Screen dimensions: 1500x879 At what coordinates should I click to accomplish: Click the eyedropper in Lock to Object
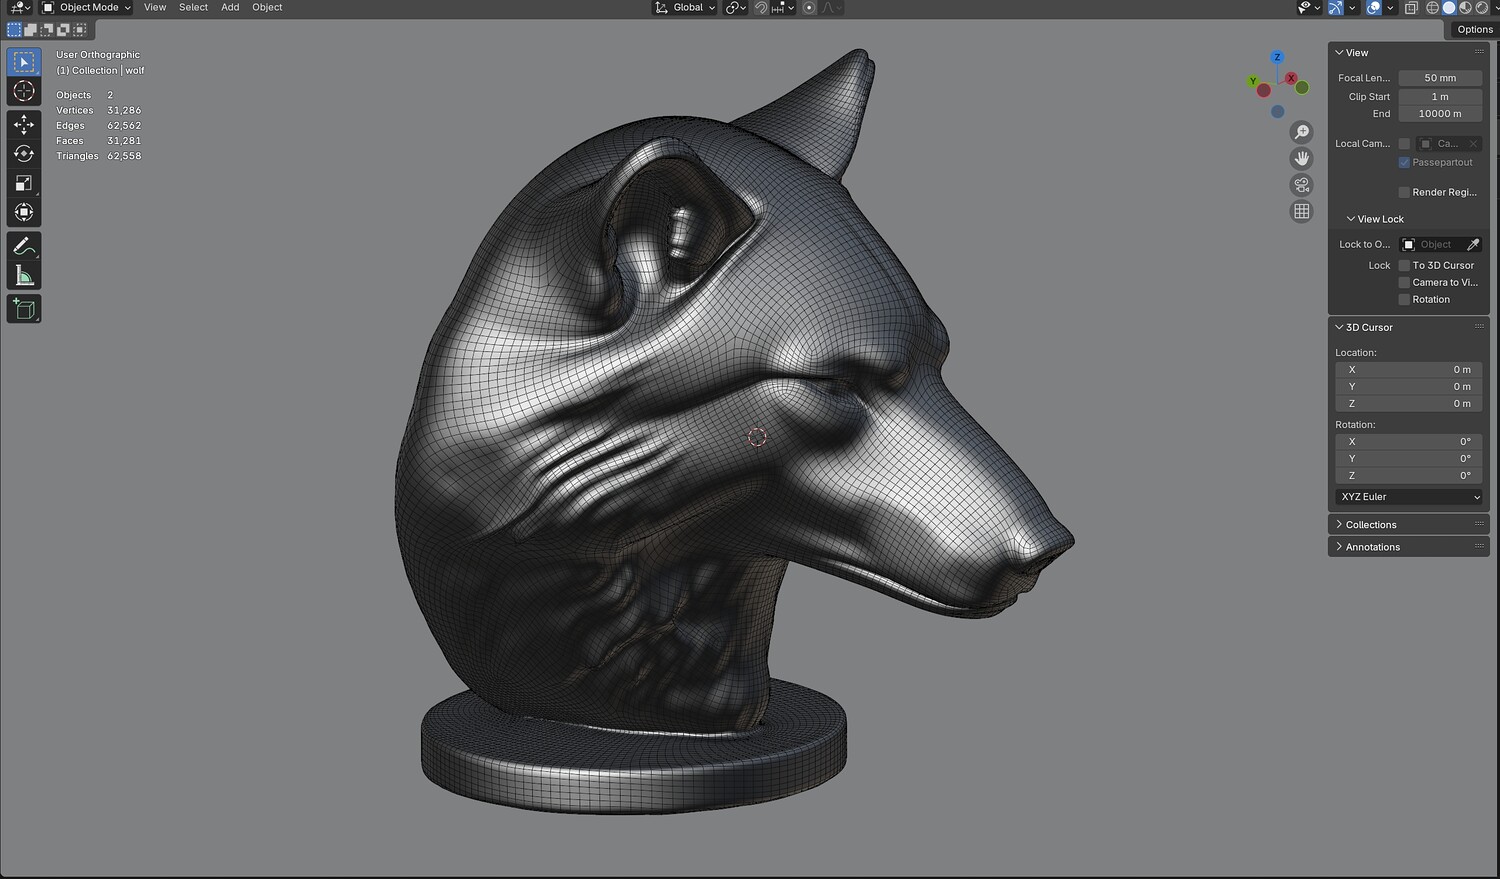point(1472,244)
